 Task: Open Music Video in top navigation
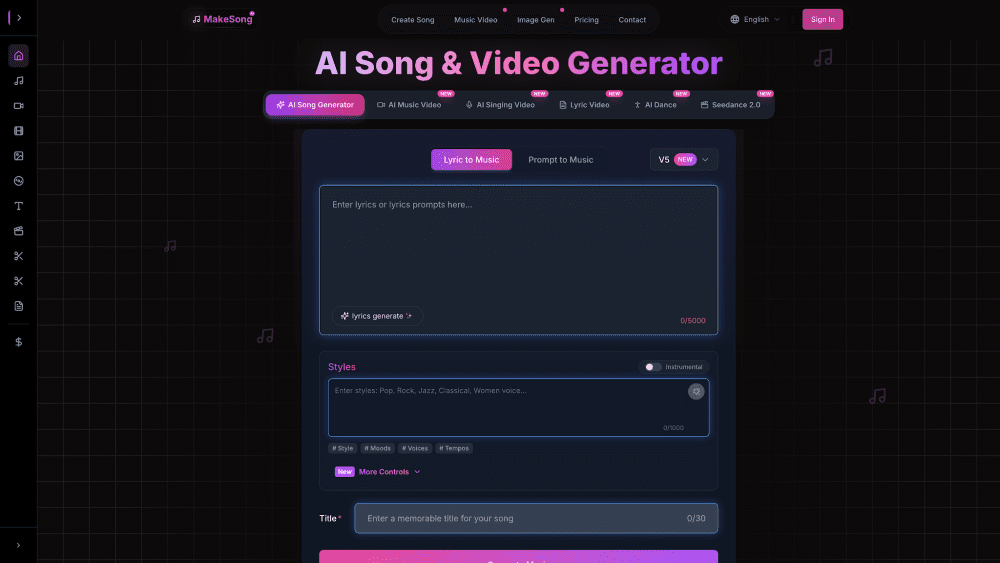click(476, 20)
